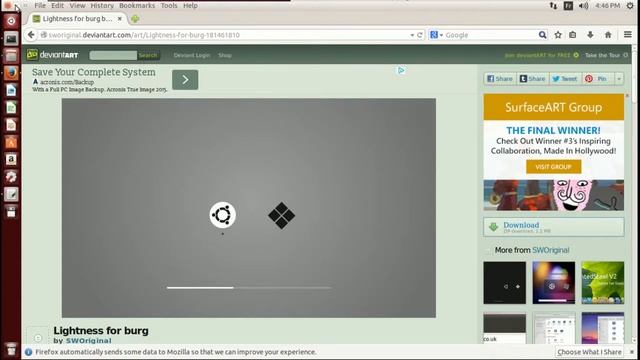This screenshot has width=640, height=360.
Task: Select the Lightness for burg tab
Action: (77, 19)
